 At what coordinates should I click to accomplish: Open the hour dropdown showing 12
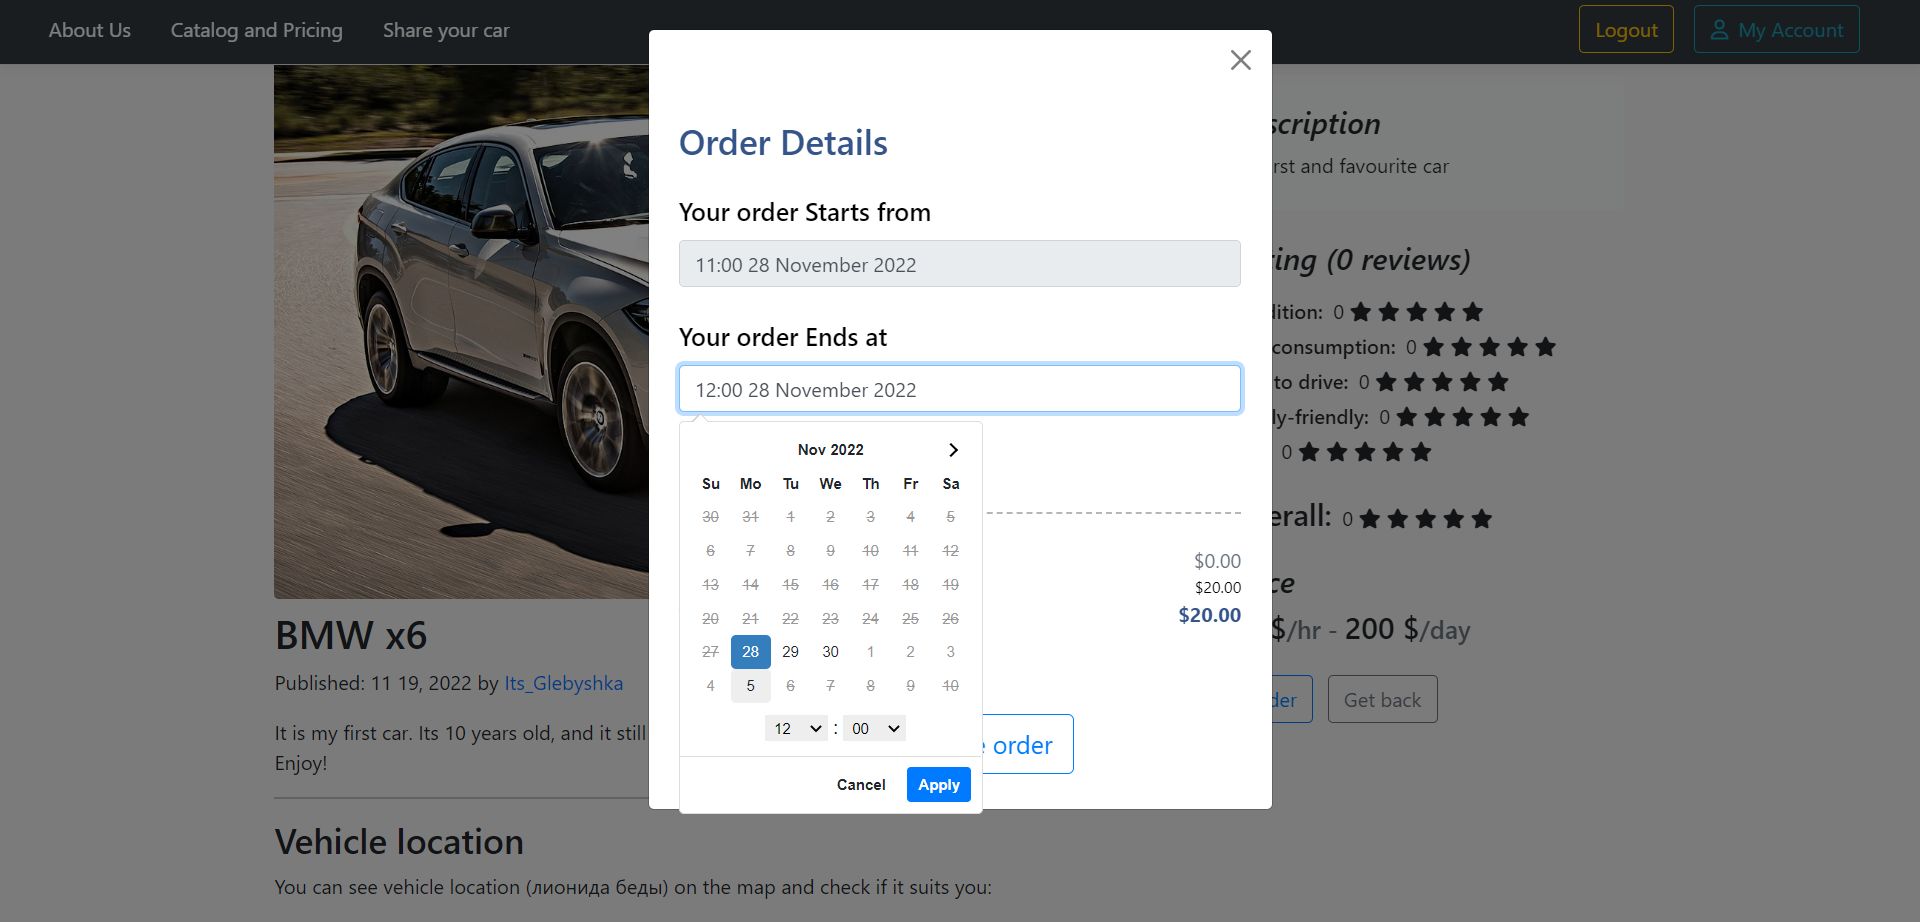[796, 729]
